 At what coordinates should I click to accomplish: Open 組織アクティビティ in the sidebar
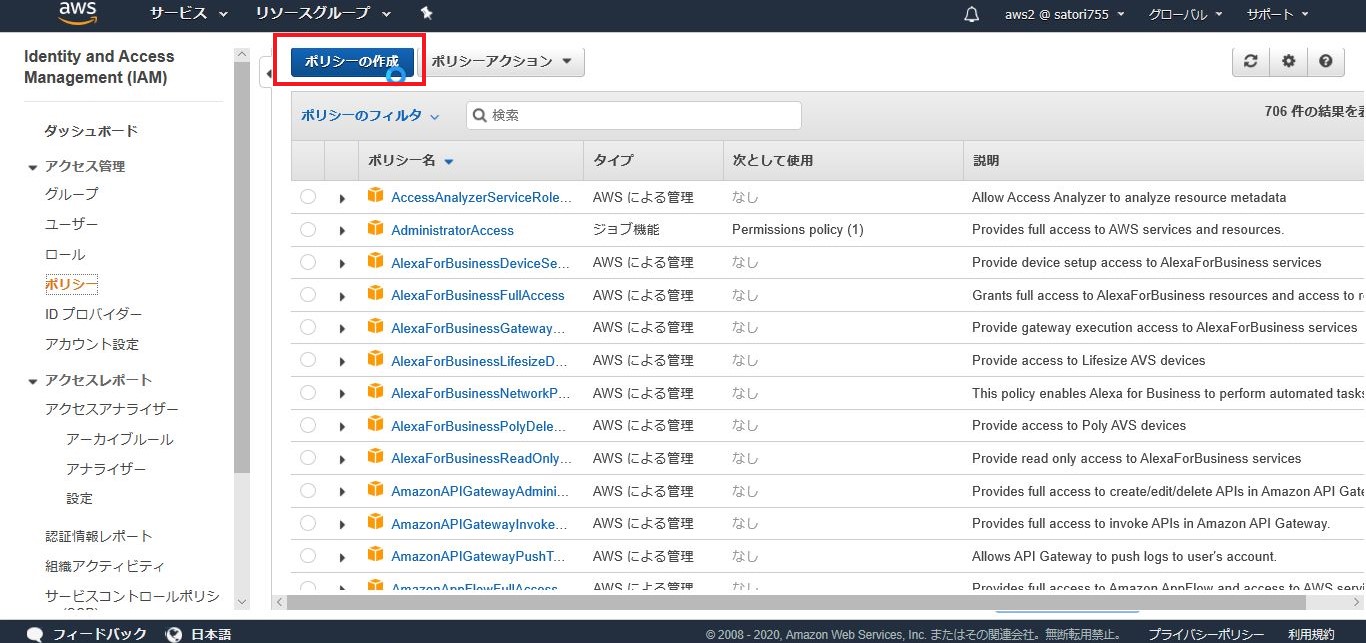[x=105, y=566]
